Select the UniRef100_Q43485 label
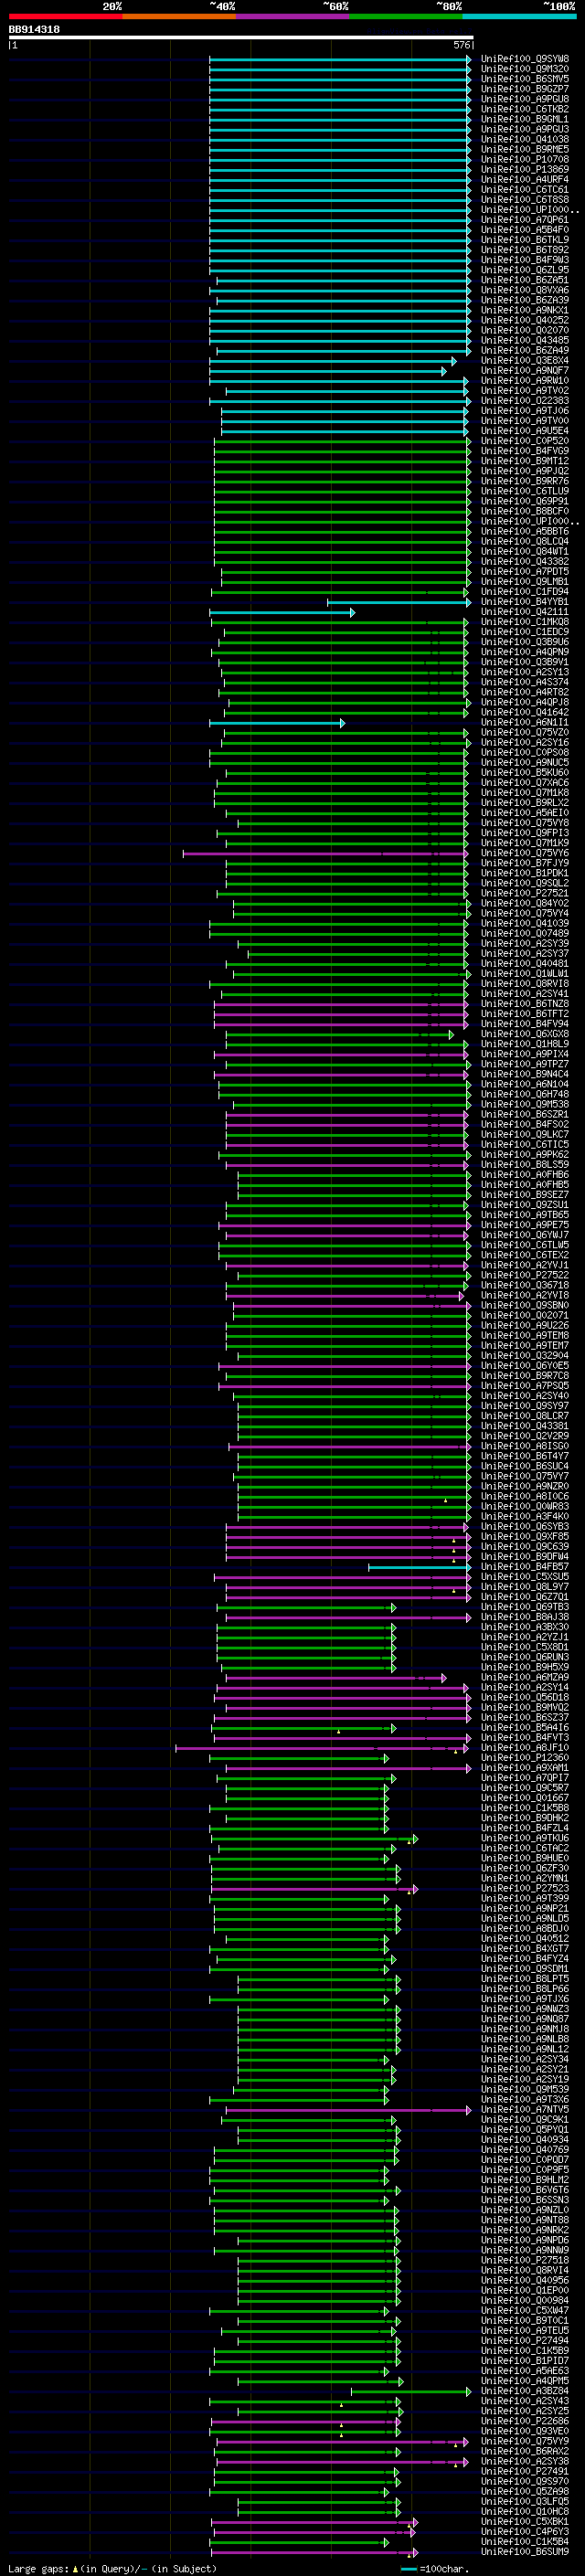The image size is (585, 2576). [525, 340]
